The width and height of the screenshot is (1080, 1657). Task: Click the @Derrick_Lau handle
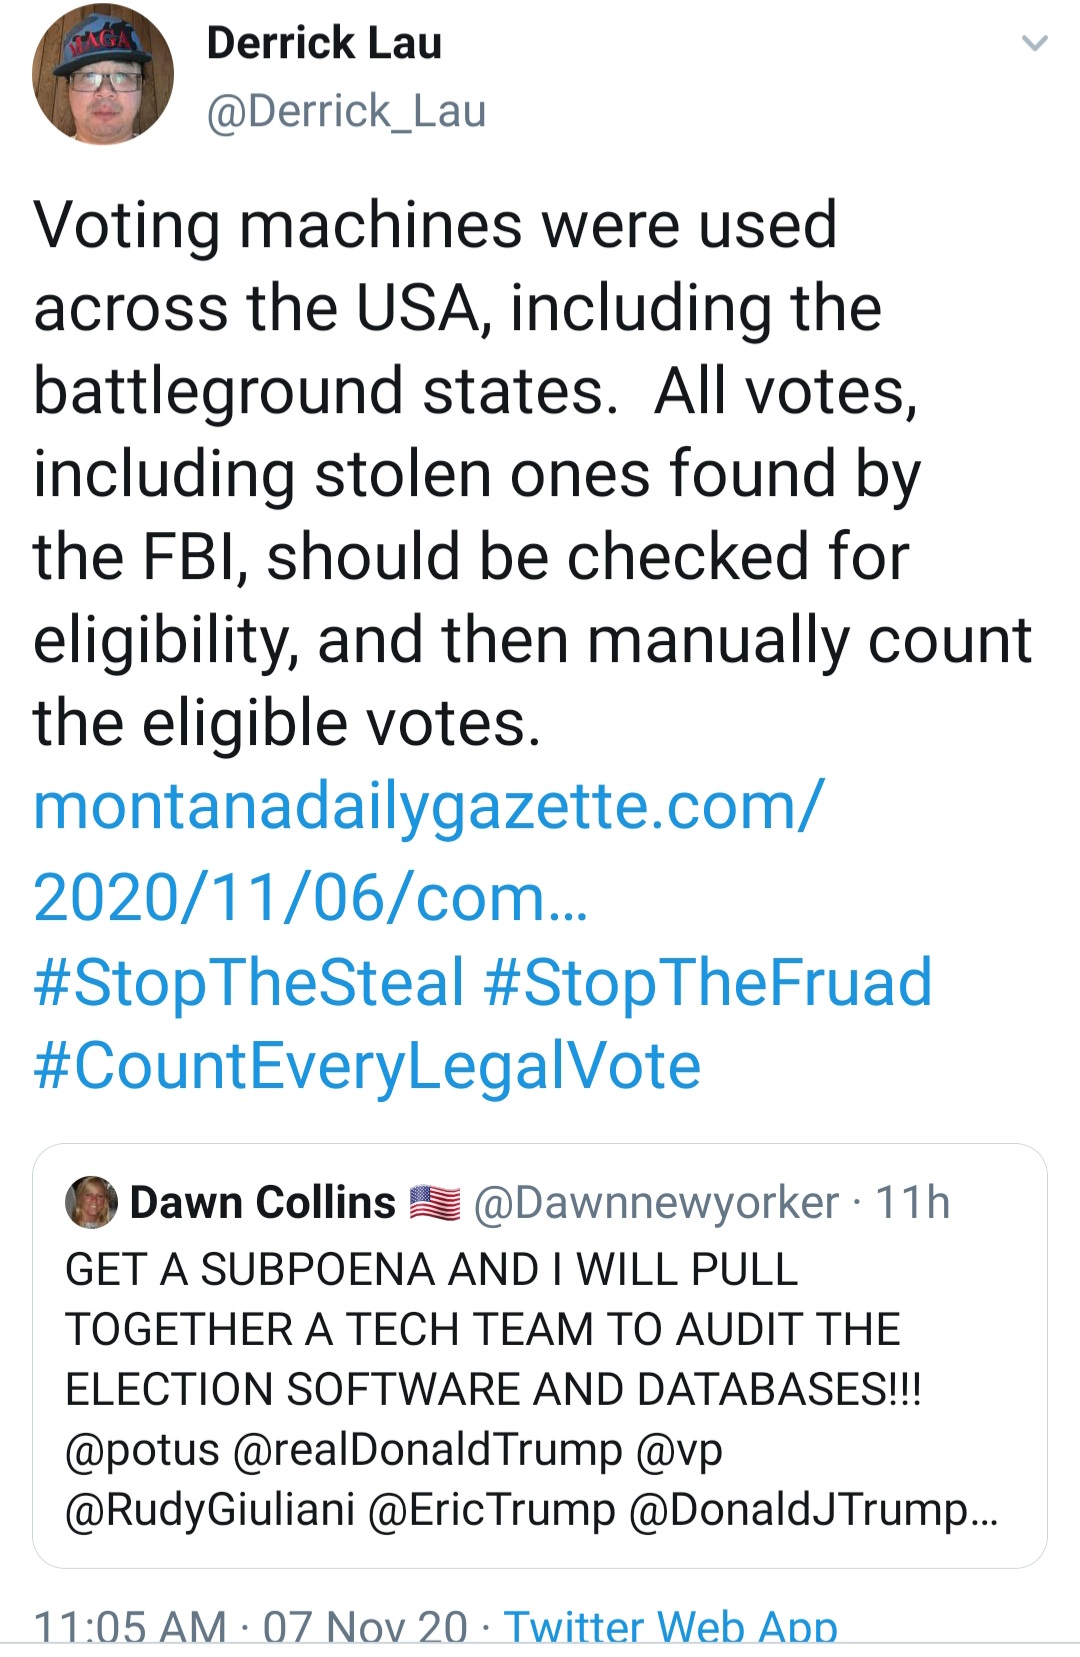[x=346, y=111]
